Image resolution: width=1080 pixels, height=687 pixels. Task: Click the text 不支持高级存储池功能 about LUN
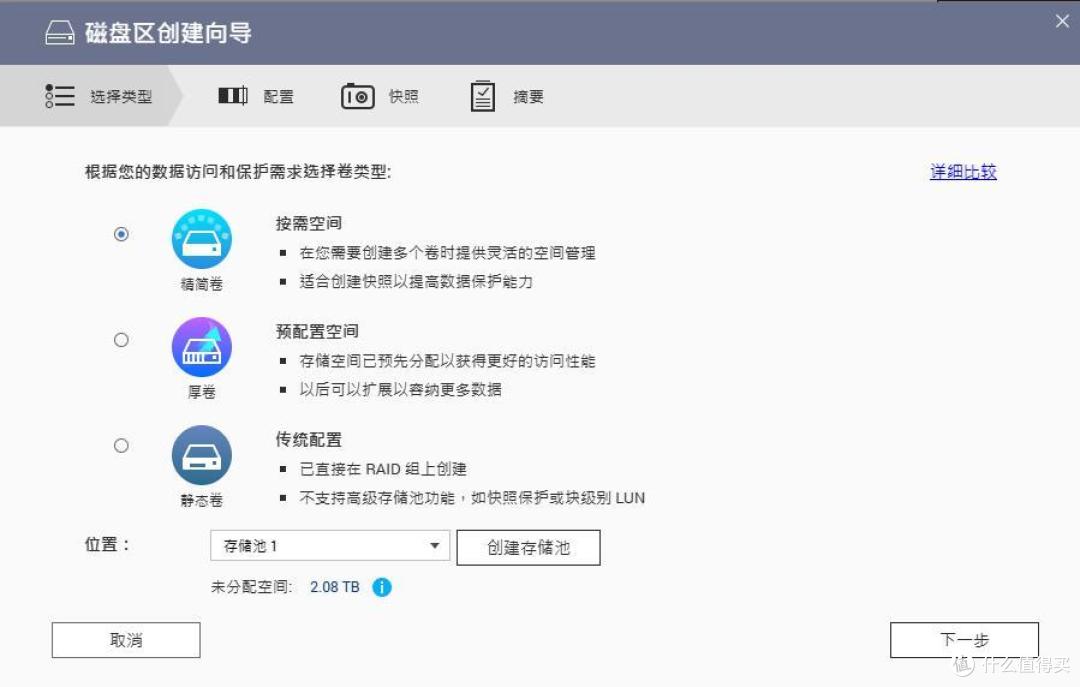[472, 498]
